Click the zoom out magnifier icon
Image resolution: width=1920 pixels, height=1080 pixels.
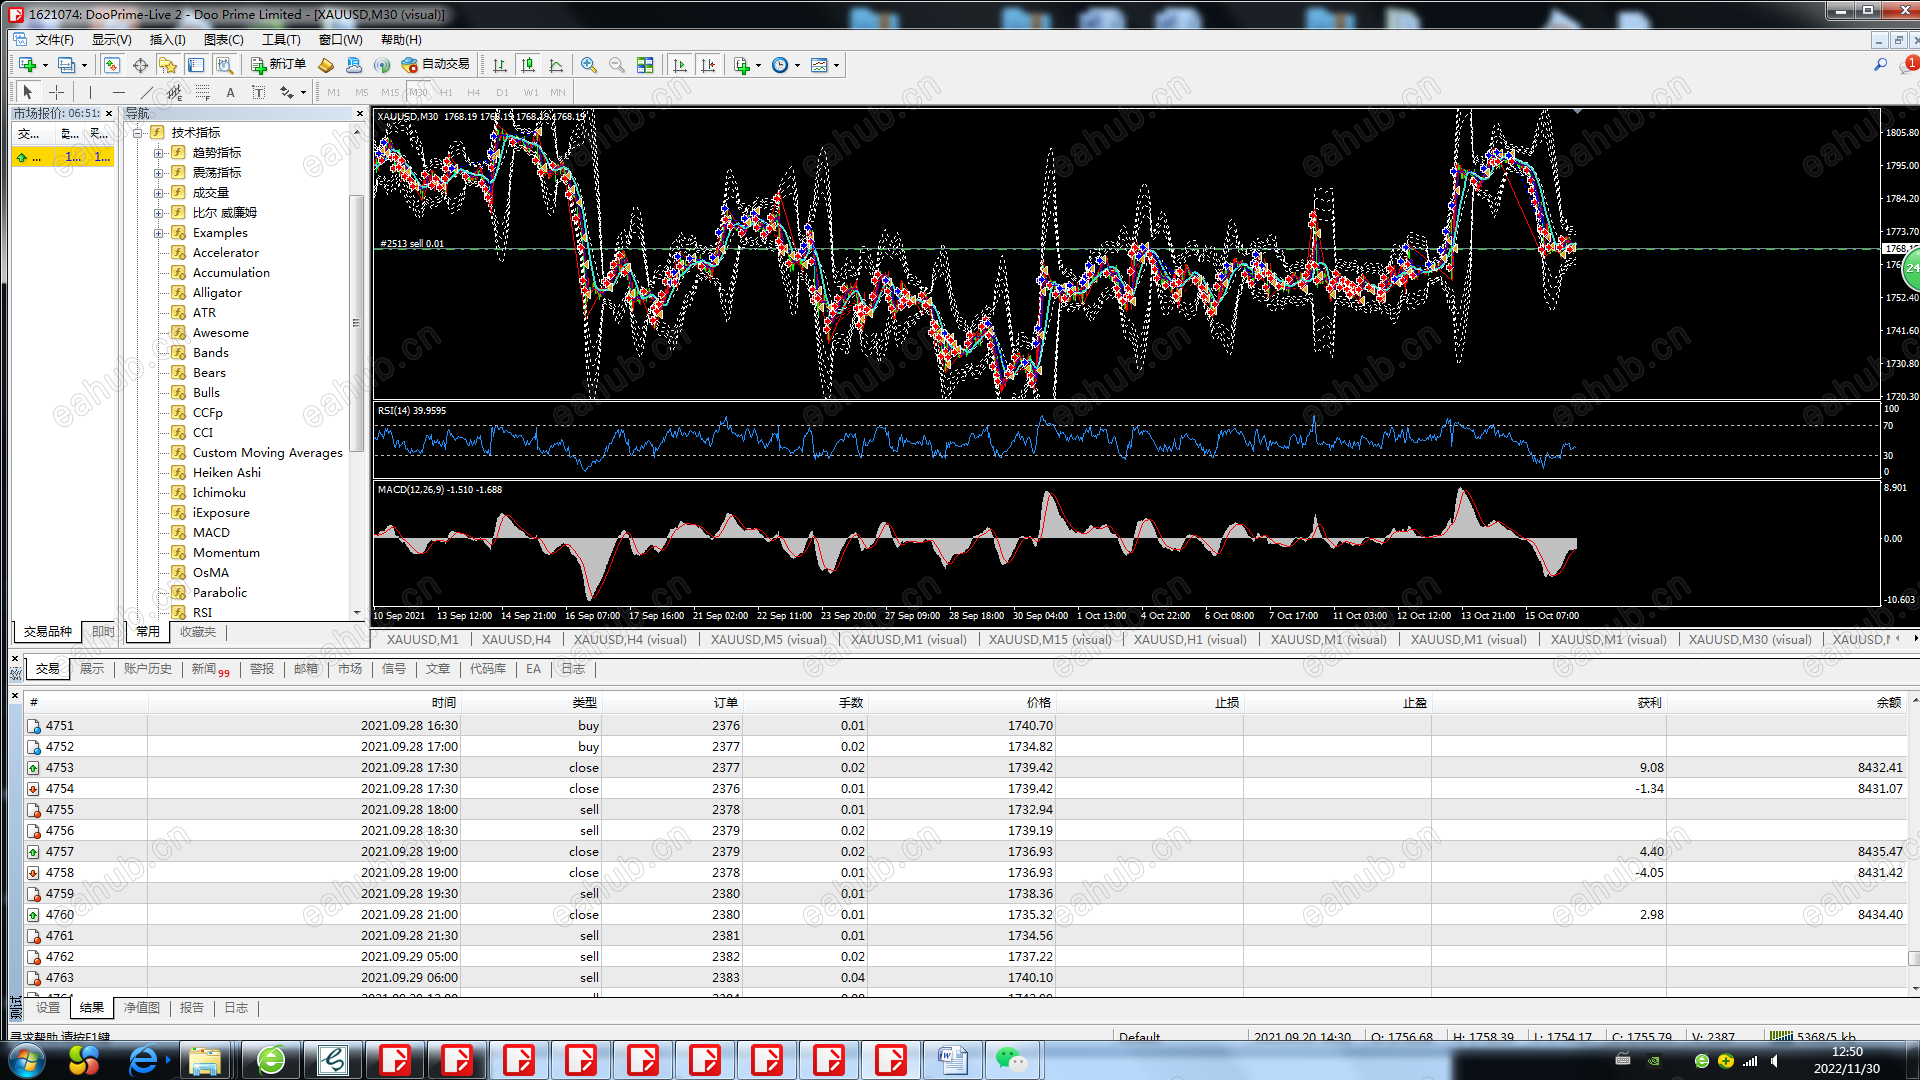(617, 65)
